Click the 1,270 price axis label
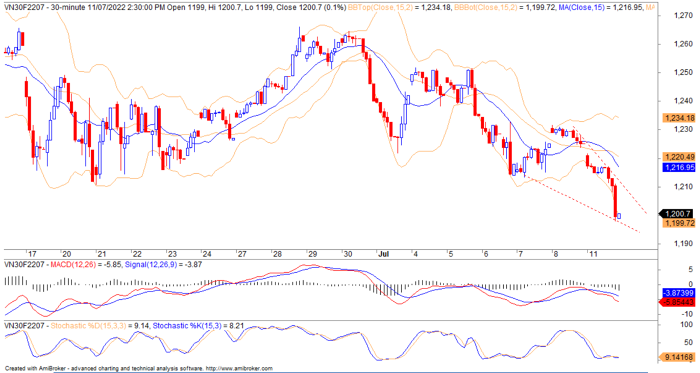Image resolution: width=700 pixels, height=373 pixels. coord(683,16)
